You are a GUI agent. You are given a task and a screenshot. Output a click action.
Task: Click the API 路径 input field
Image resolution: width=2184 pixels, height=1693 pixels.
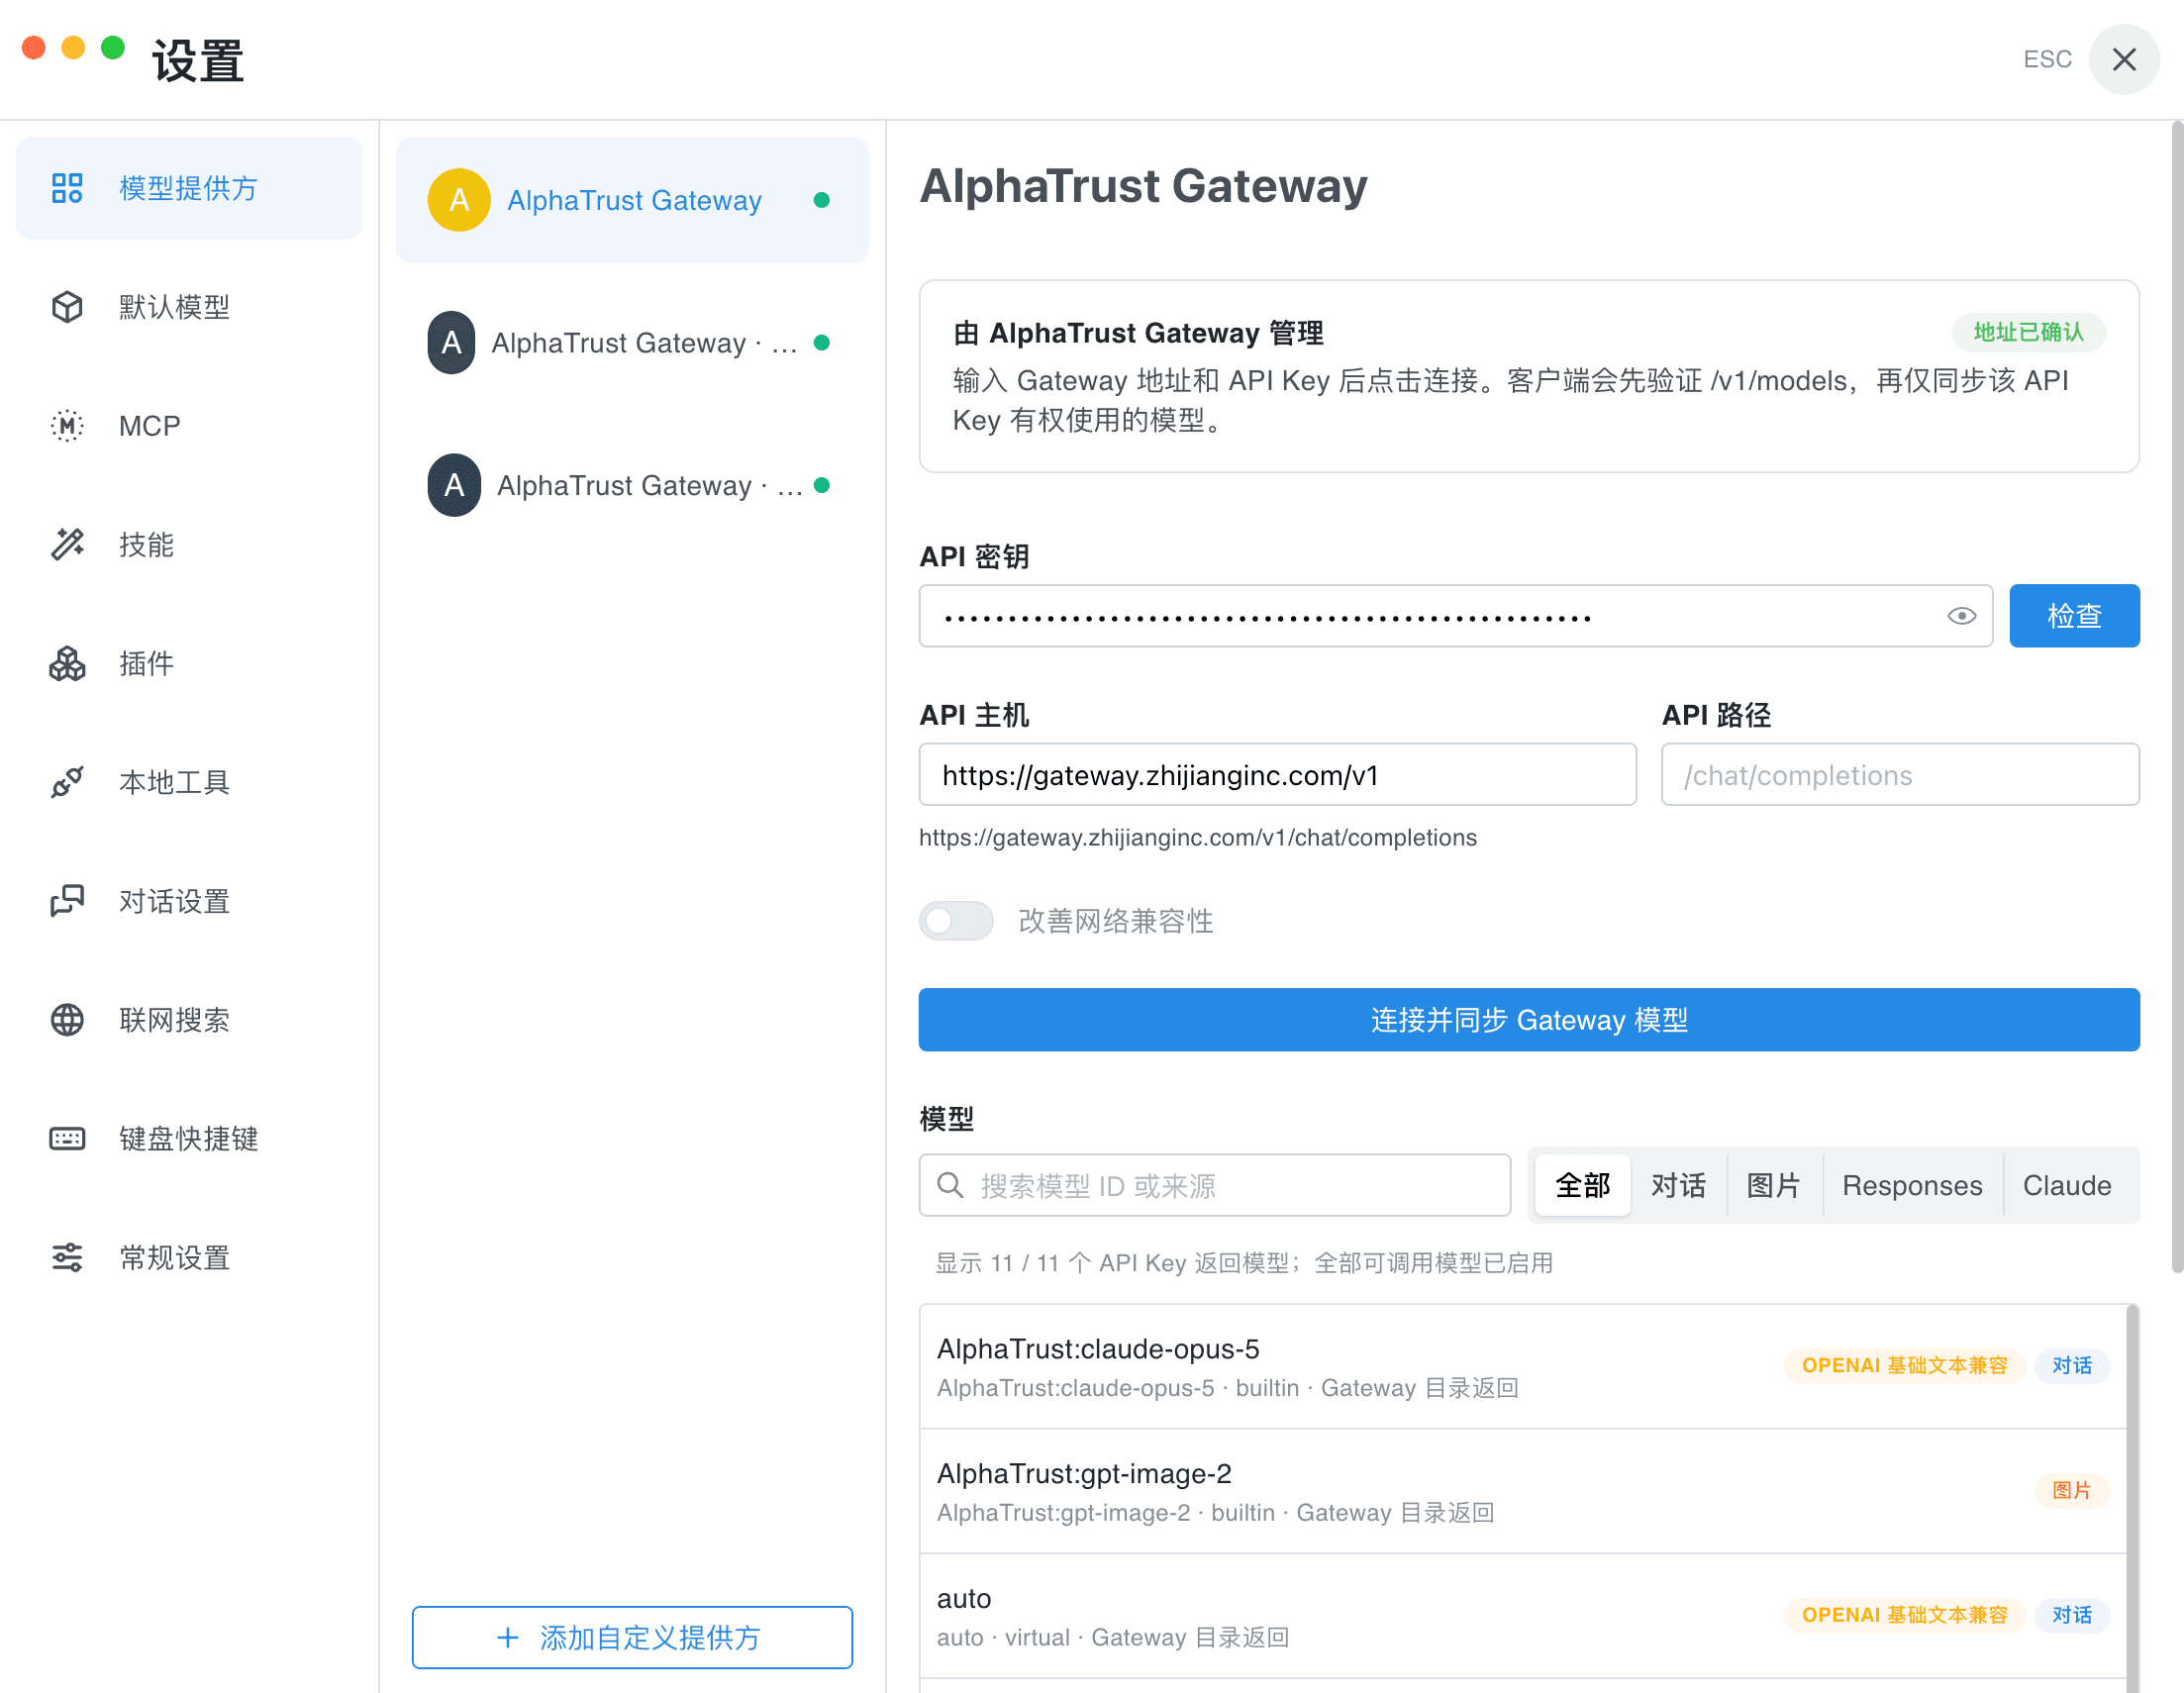(x=1900, y=775)
